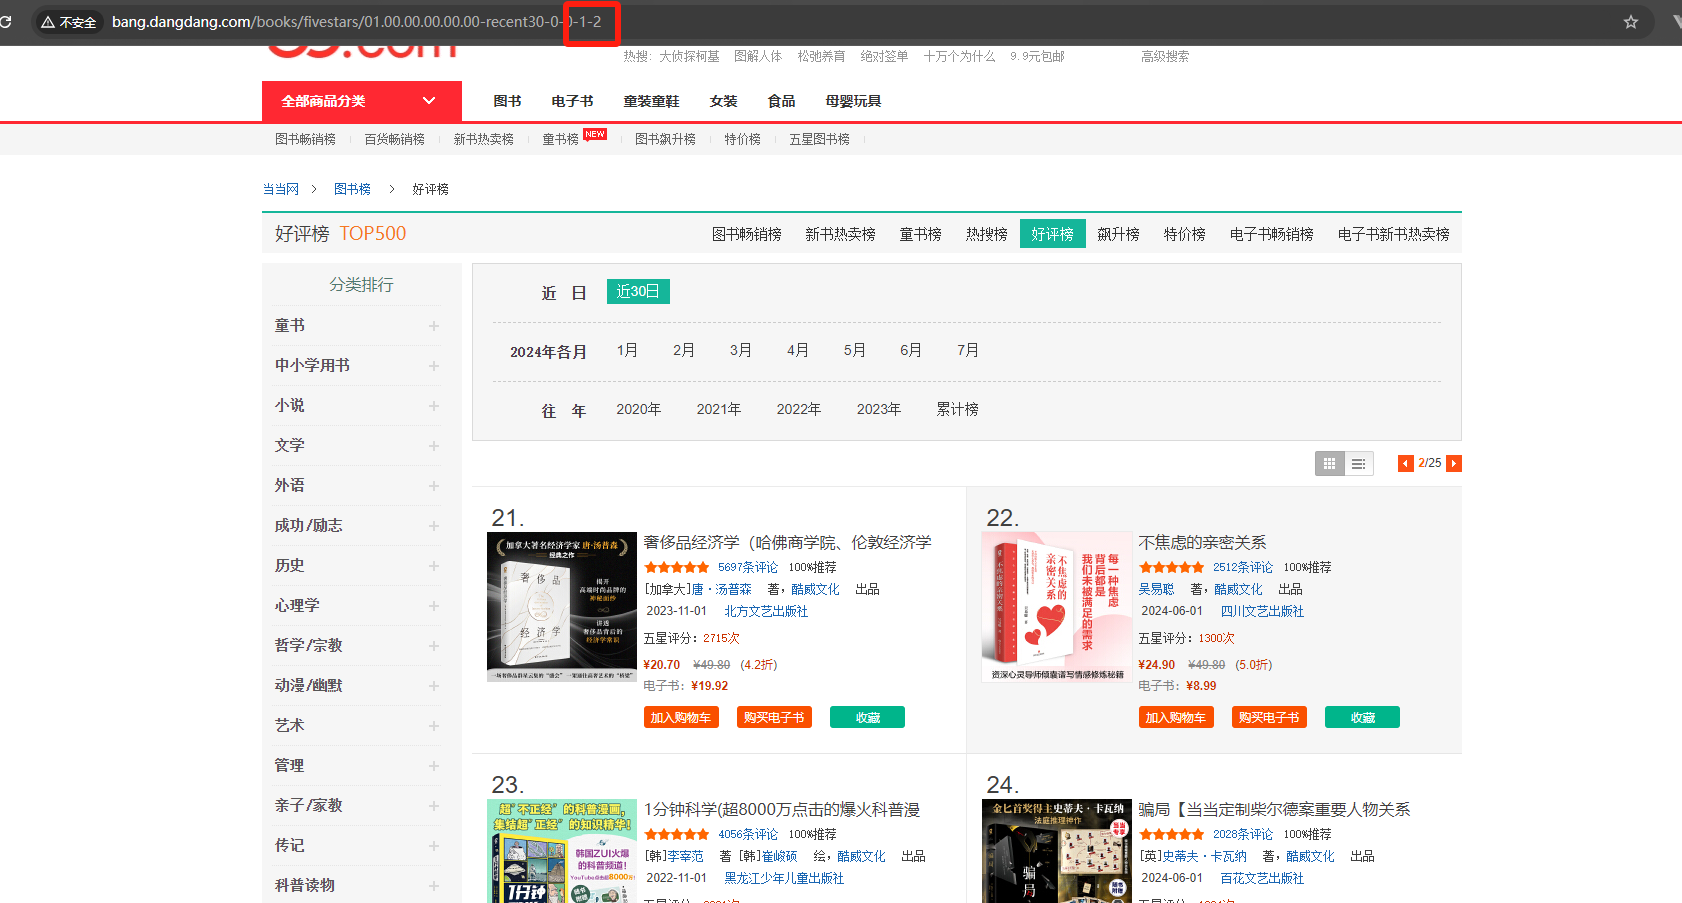Expand 中小学用书 category plus icon
The height and width of the screenshot is (903, 1682).
click(x=434, y=366)
